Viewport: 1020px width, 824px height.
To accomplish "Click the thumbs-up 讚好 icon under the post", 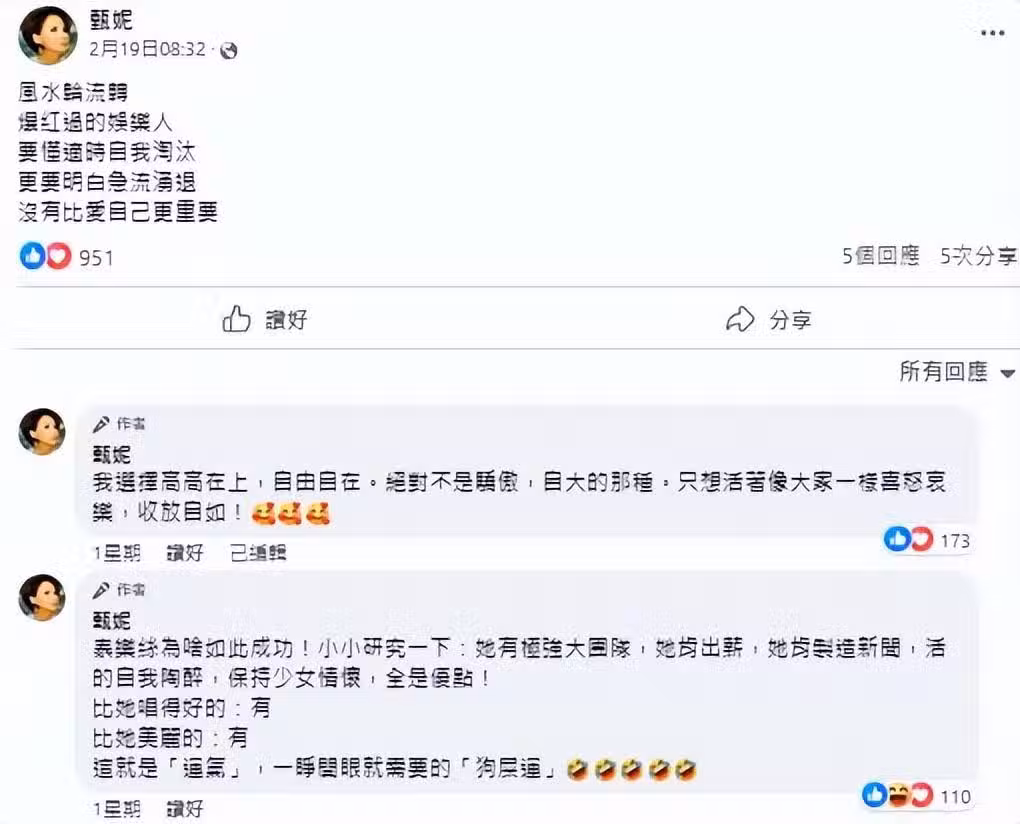I will point(236,319).
